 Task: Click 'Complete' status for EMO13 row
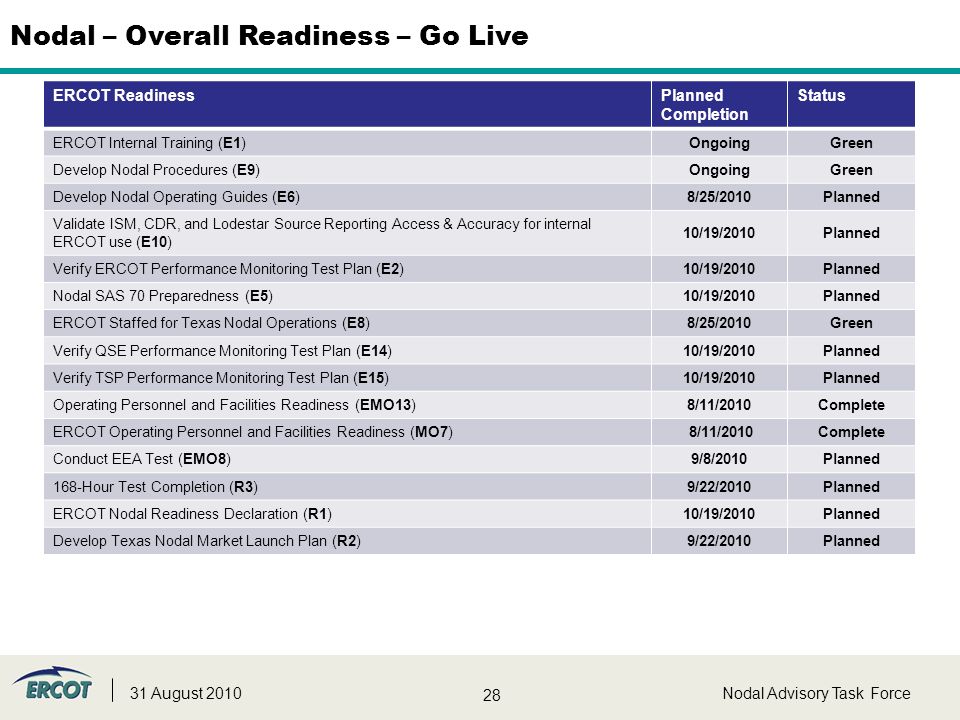tap(851, 405)
